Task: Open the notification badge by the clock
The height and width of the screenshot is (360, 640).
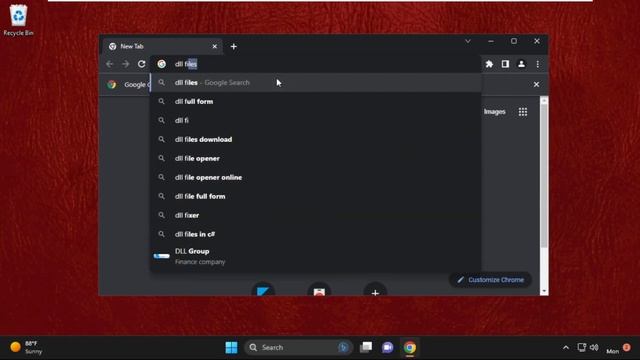Action: (x=626, y=347)
